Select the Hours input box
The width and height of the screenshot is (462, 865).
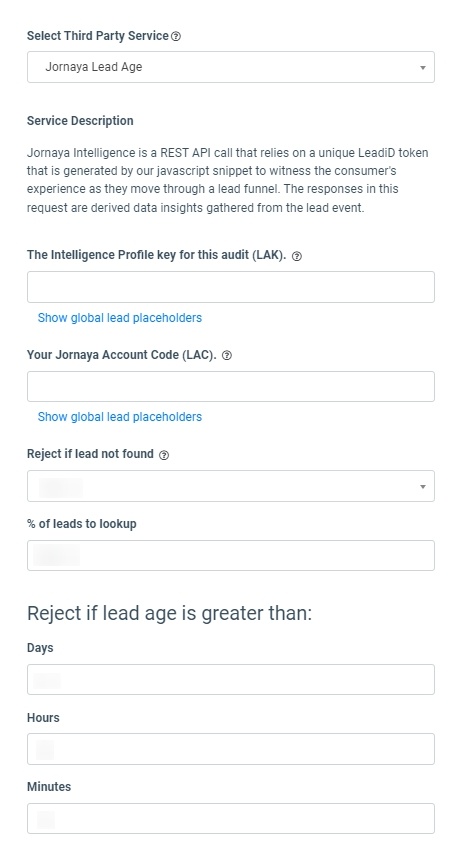(x=231, y=749)
